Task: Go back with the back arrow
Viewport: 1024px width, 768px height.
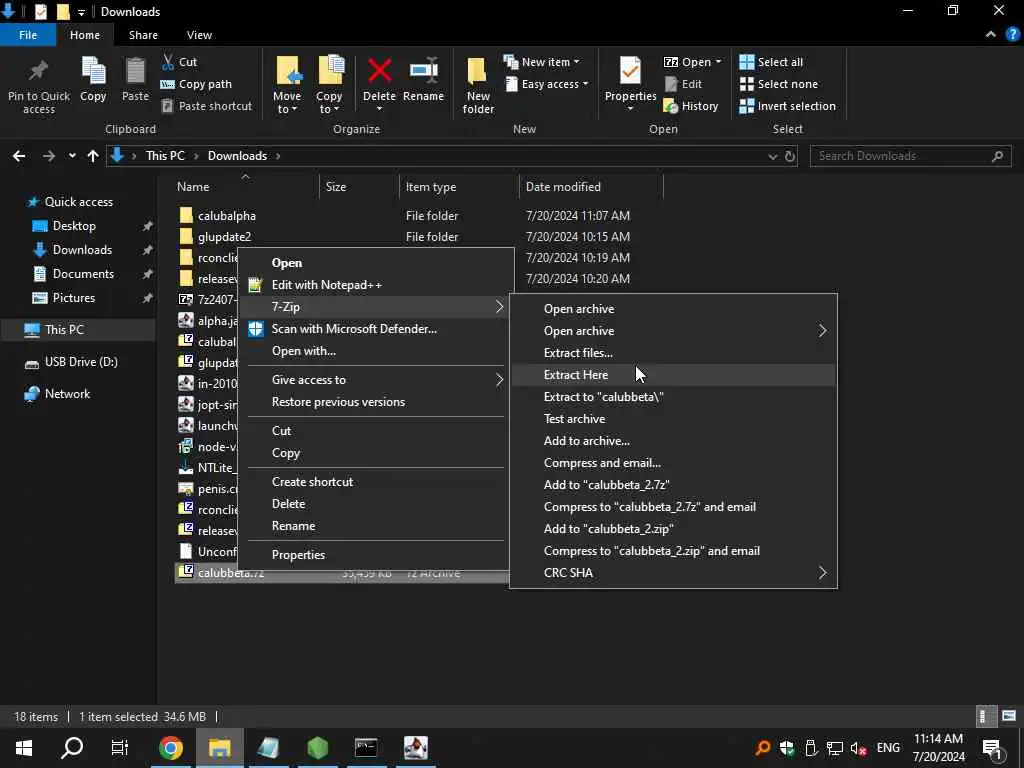Action: (x=19, y=156)
